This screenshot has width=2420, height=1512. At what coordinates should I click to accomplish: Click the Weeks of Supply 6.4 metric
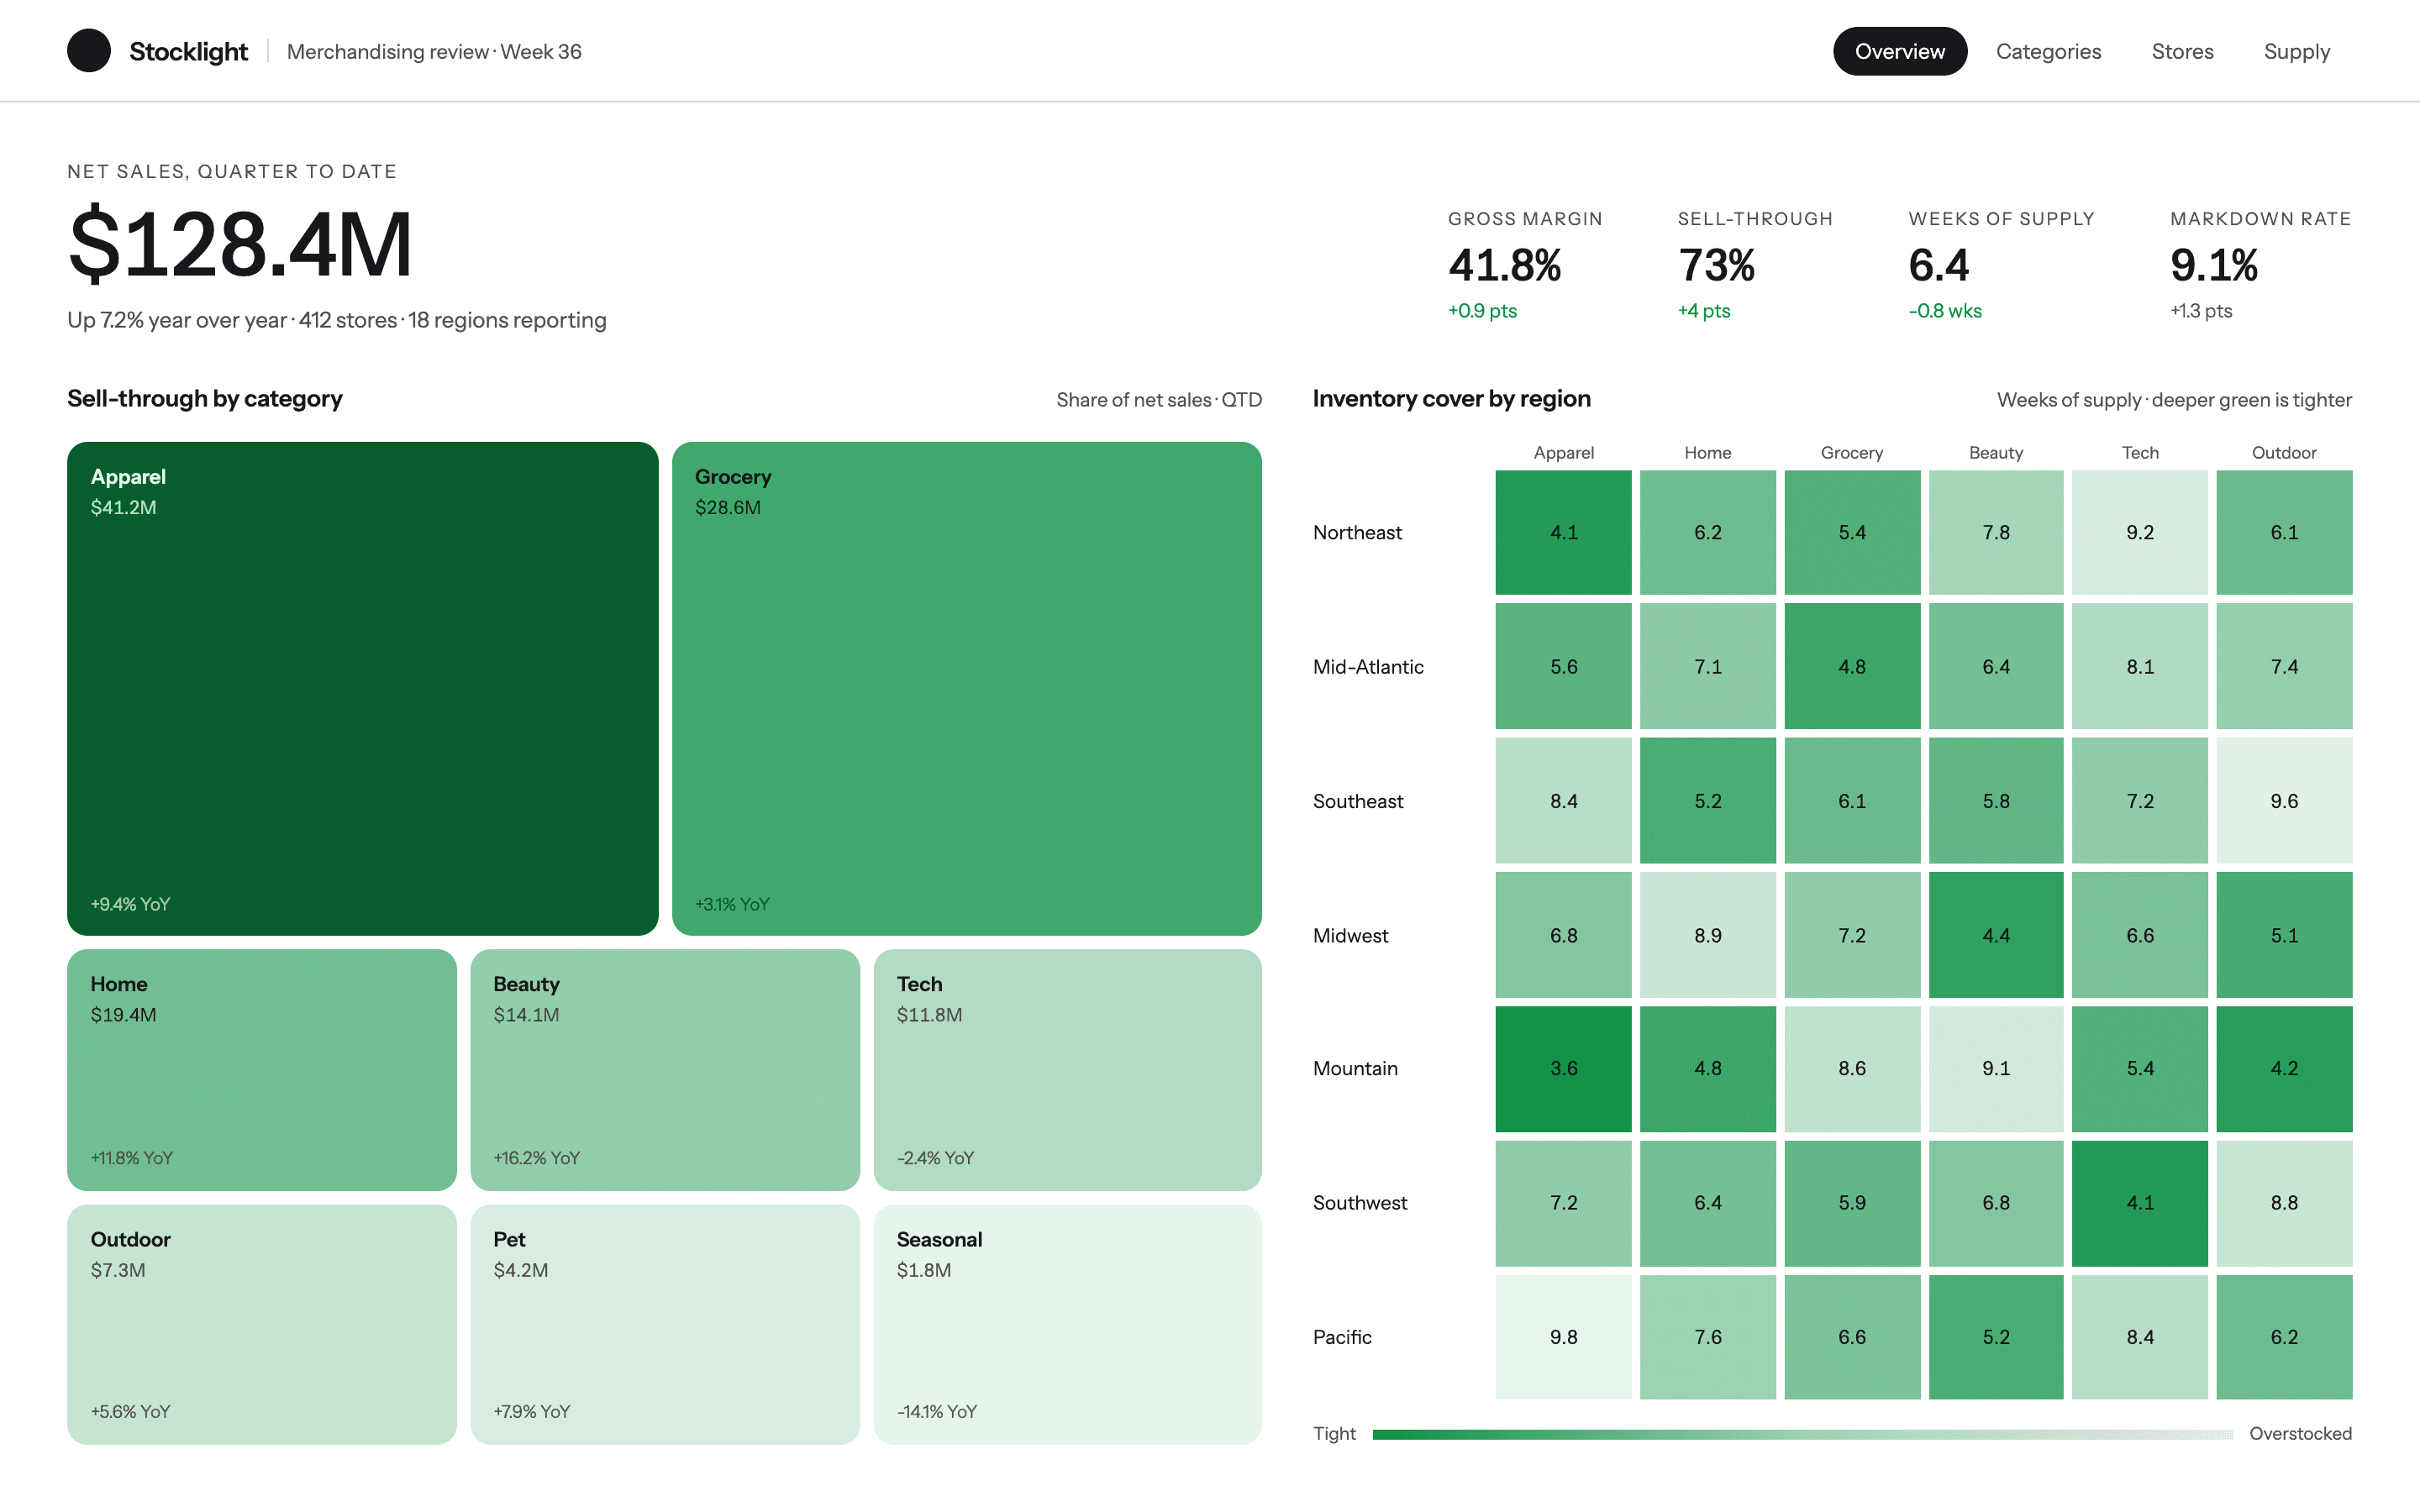coord(2001,265)
